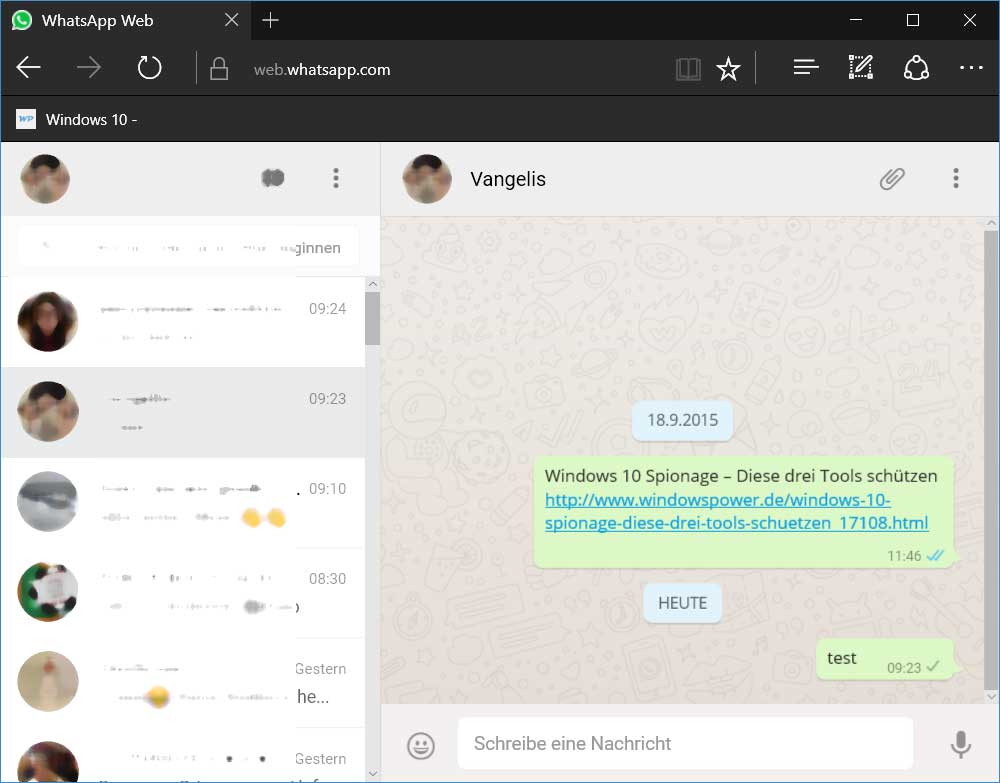
Task: Open the partly visible bottom Gestern chat
Action: point(183,755)
